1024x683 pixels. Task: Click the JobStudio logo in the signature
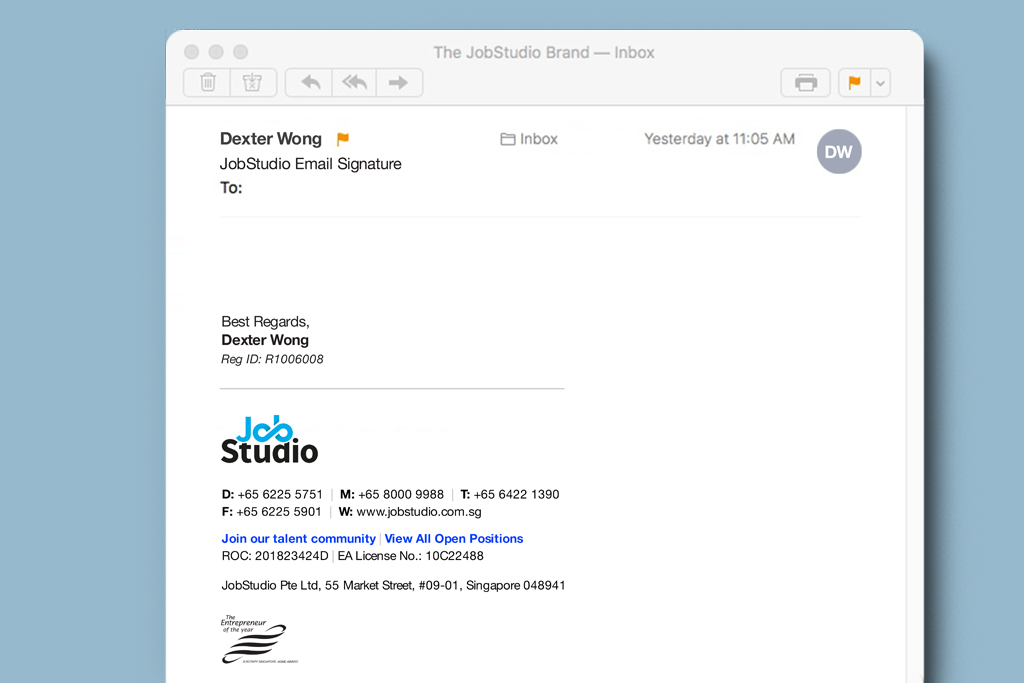(x=270, y=439)
